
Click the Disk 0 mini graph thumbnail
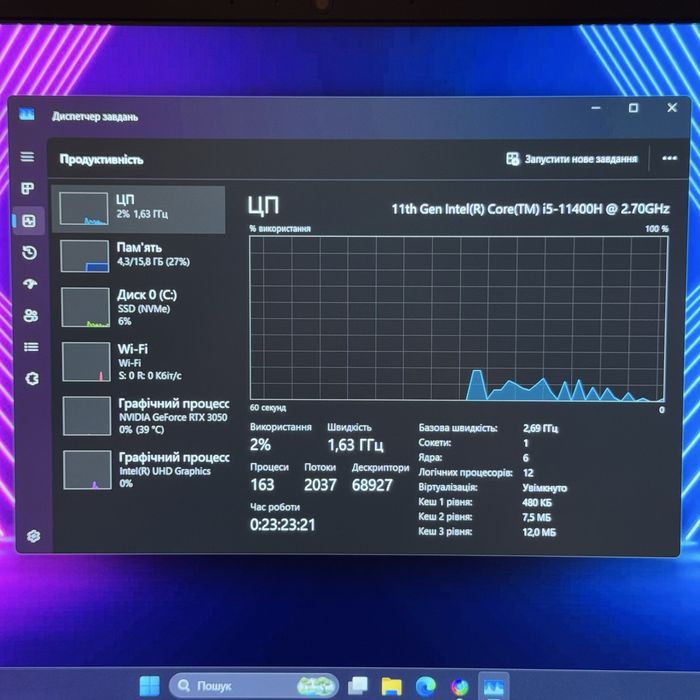tap(85, 307)
